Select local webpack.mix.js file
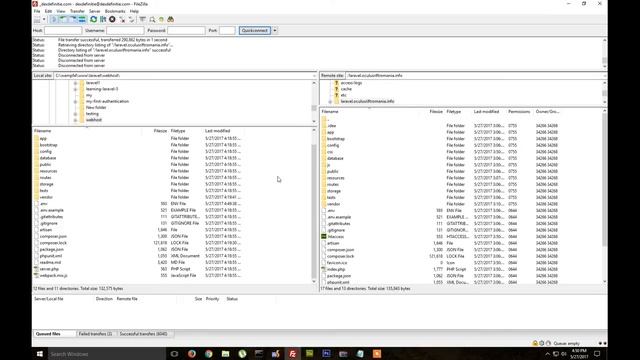Screen dimensions: 640x360 click(53, 276)
